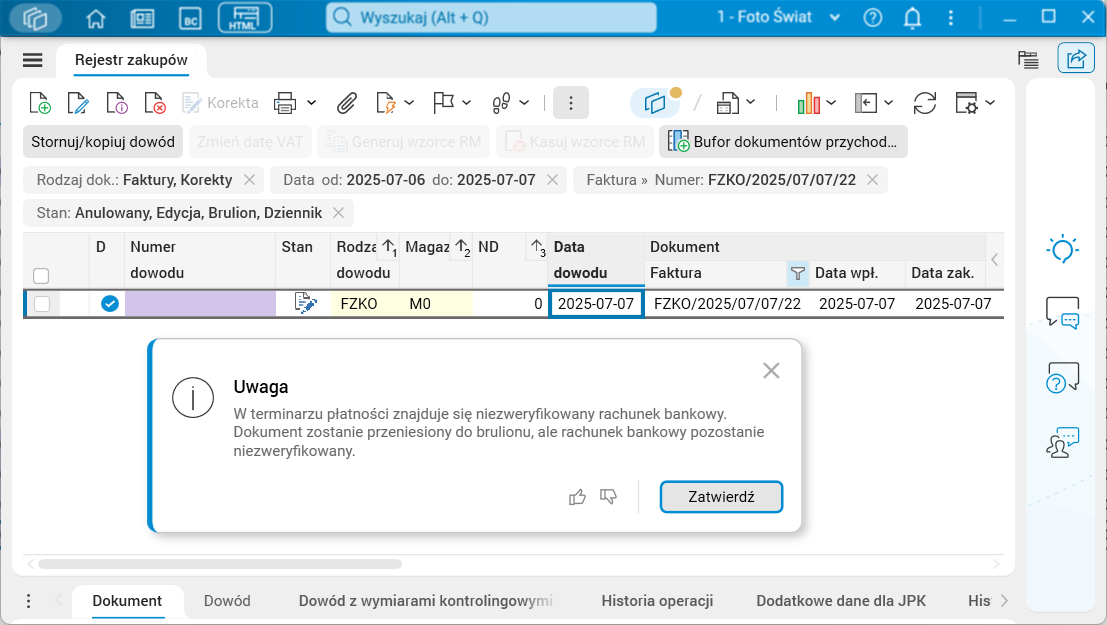
Task: Open the Historia operacji tab
Action: [x=657, y=601]
